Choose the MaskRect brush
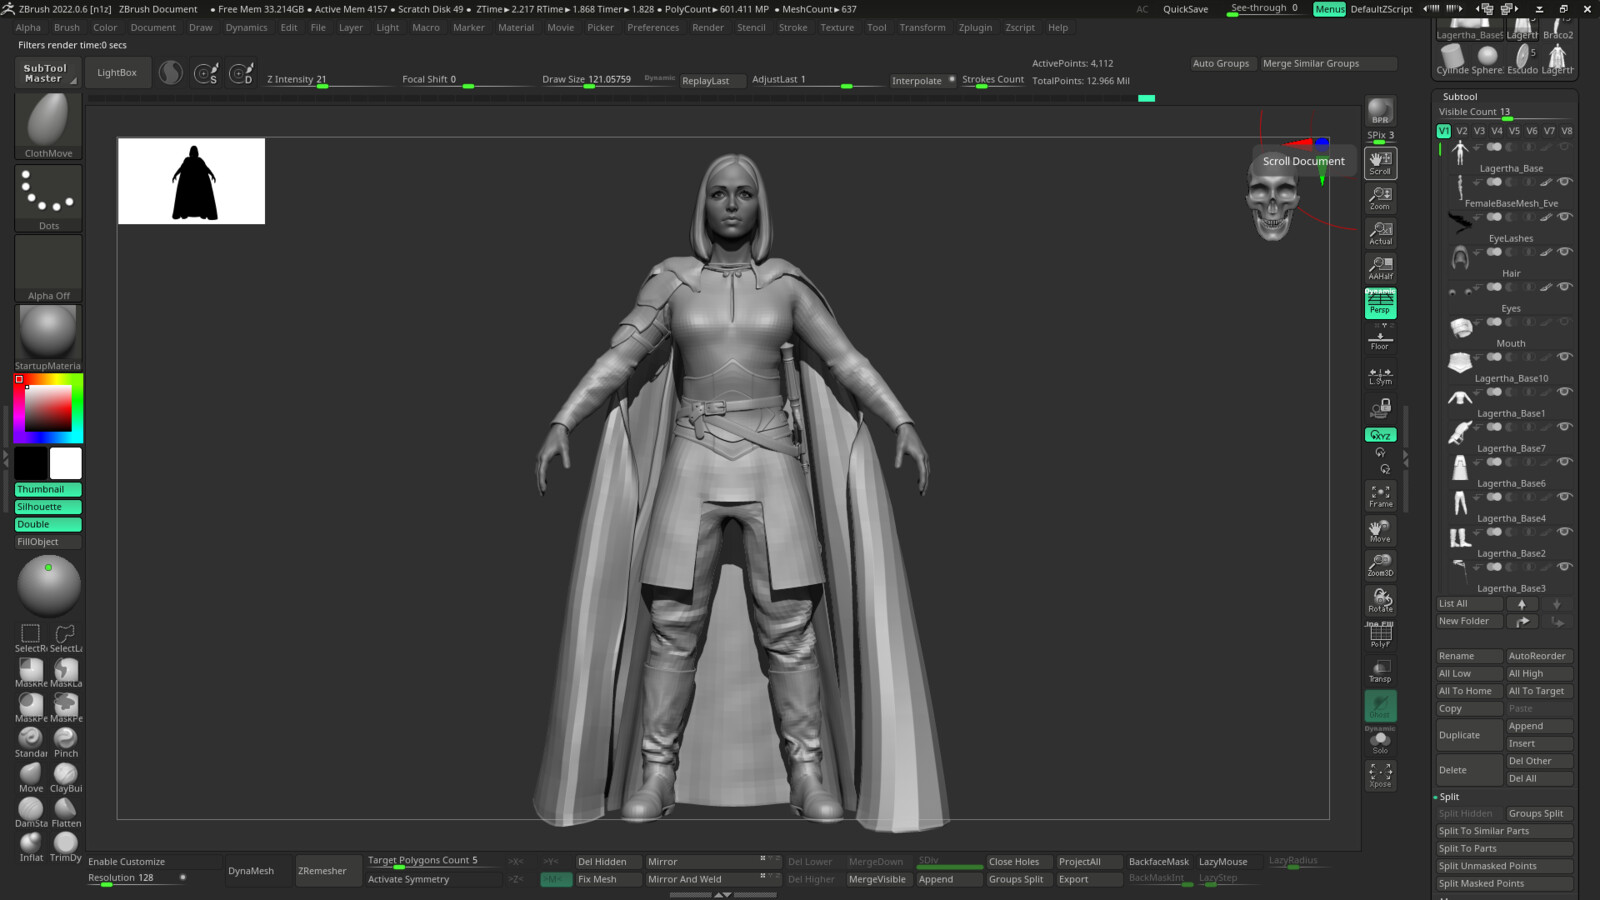Screen dimensions: 1600x900 coord(31,673)
